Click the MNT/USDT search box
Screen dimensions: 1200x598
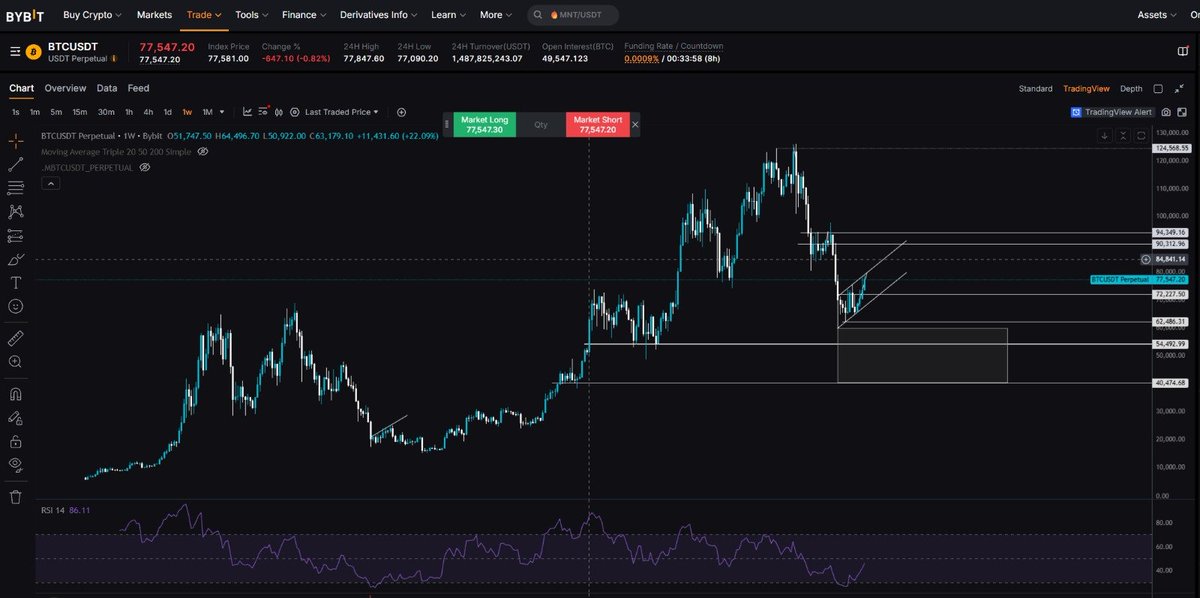coord(571,15)
